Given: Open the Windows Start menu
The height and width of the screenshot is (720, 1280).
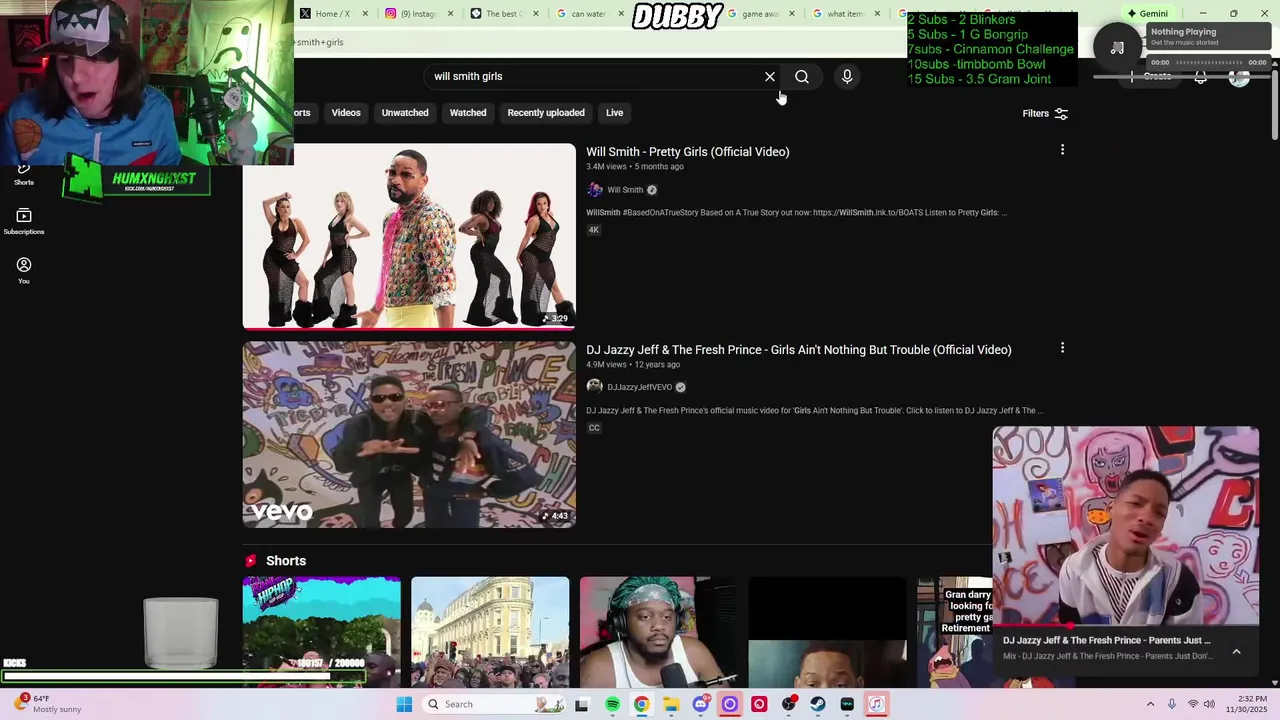Looking at the screenshot, I should point(404,704).
